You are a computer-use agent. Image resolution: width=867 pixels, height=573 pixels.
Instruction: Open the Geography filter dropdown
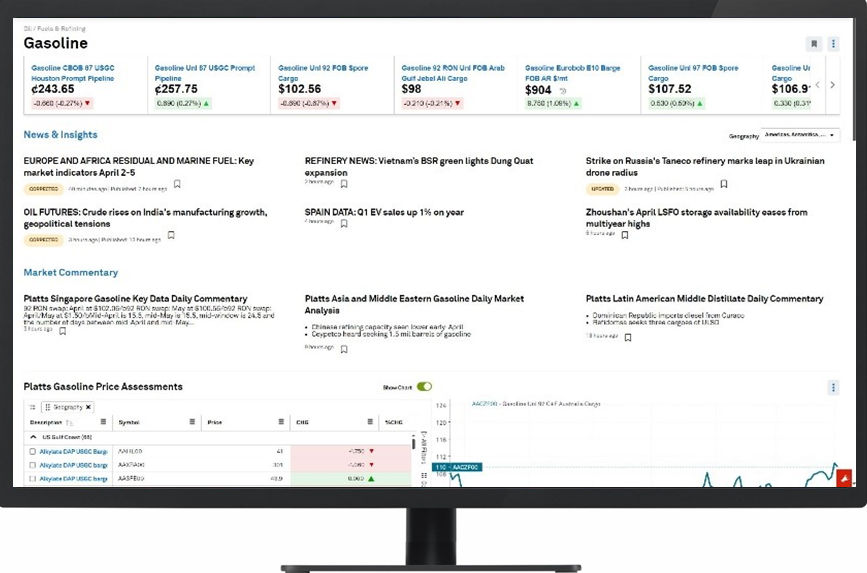(x=800, y=135)
